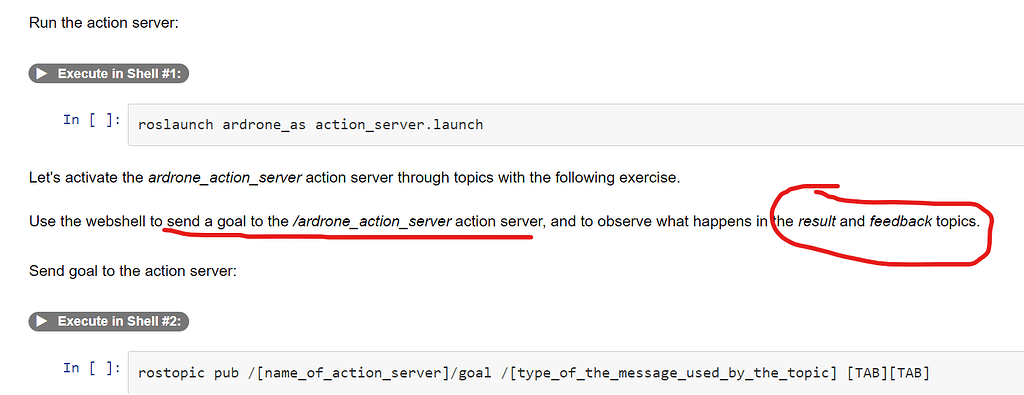
Task: Click the Send goal to the action server text
Action: [133, 270]
